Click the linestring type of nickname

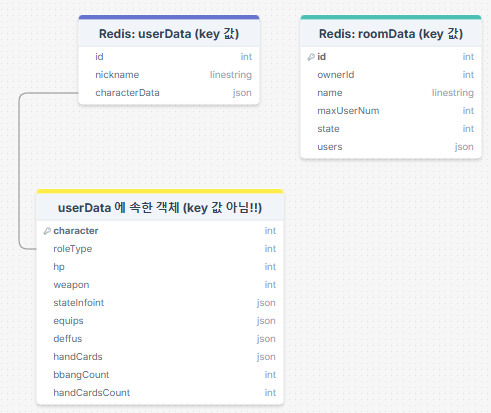[x=231, y=75]
